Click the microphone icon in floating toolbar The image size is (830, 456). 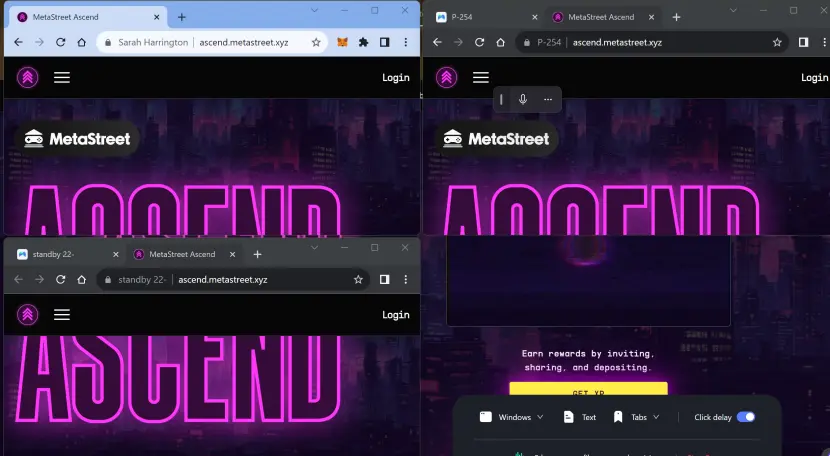[x=522, y=99]
